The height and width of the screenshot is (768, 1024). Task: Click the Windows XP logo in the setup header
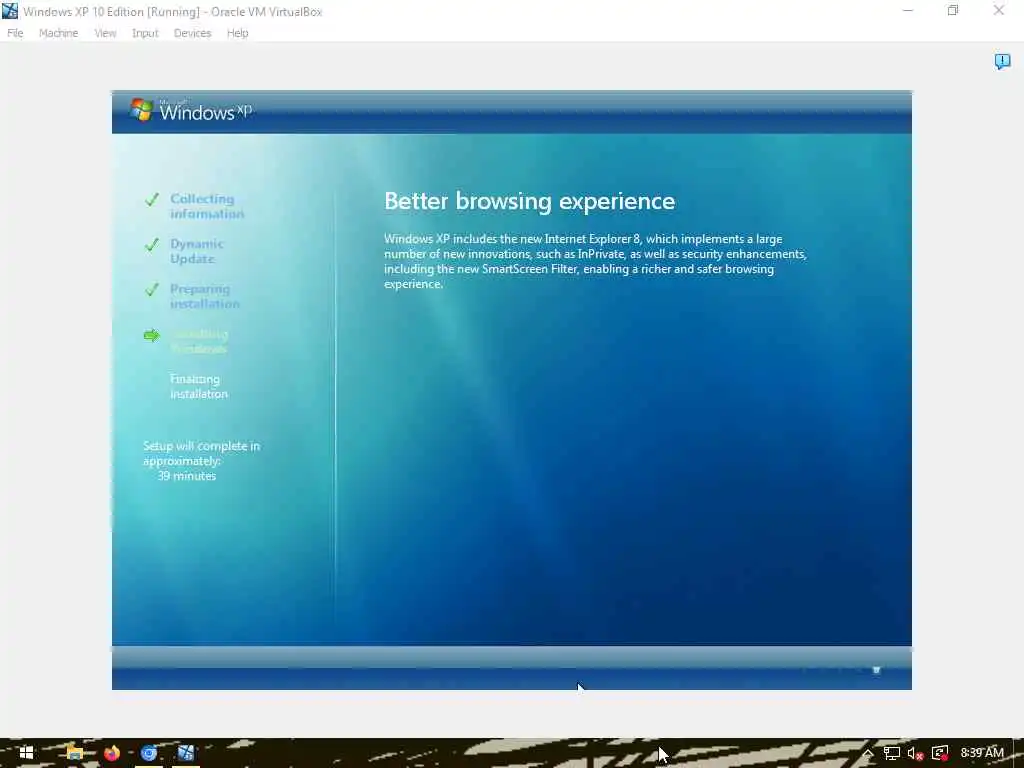190,110
